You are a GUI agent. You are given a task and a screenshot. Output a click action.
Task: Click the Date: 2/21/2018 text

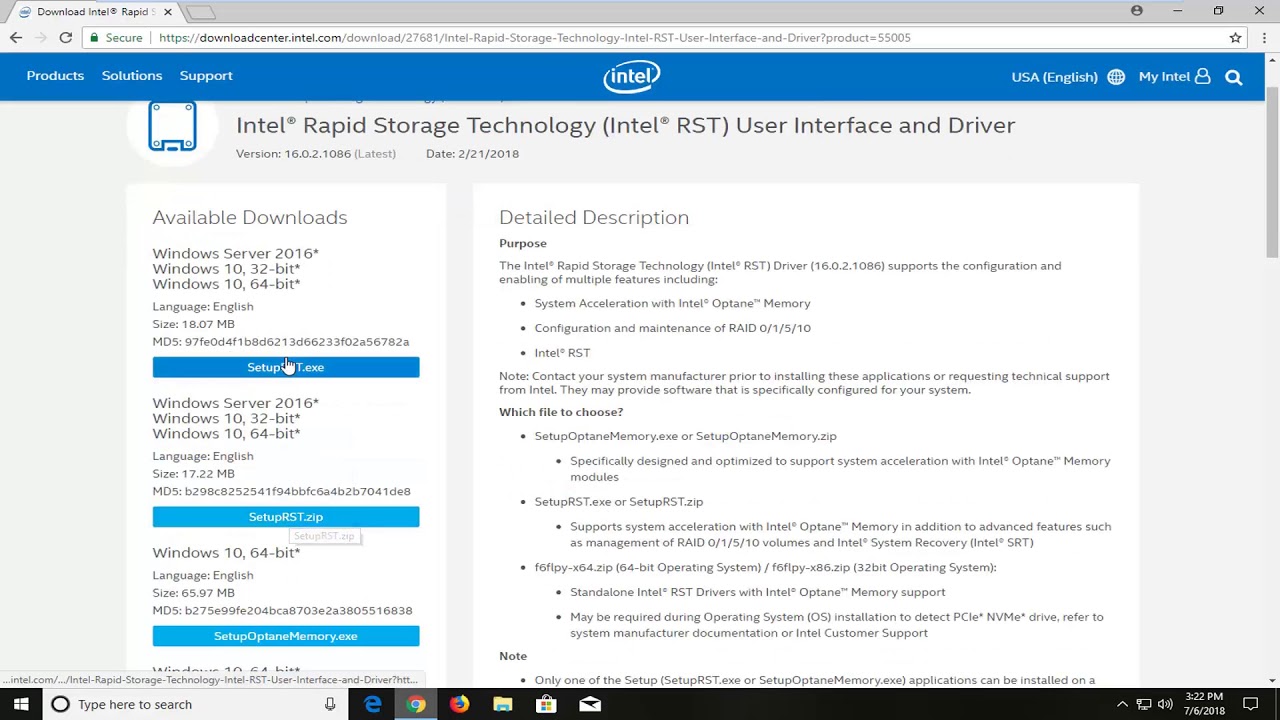pyautogui.click(x=472, y=154)
